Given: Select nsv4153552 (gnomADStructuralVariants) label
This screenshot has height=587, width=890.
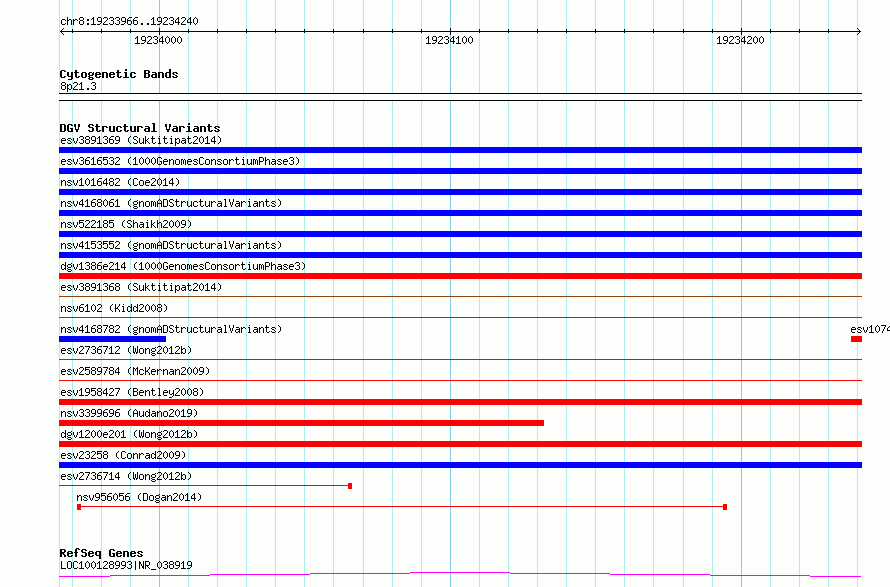Looking at the screenshot, I should tap(171, 245).
